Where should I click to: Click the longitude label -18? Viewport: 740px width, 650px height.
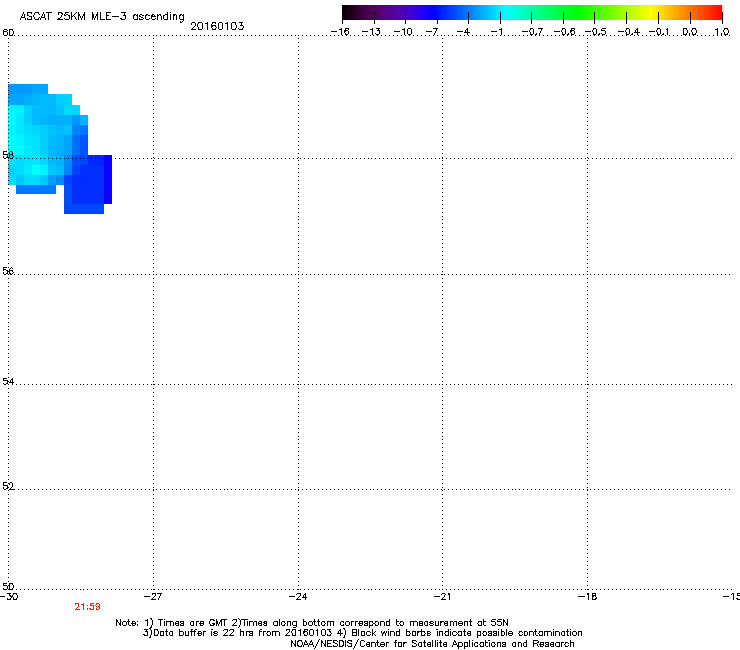[x=587, y=597]
